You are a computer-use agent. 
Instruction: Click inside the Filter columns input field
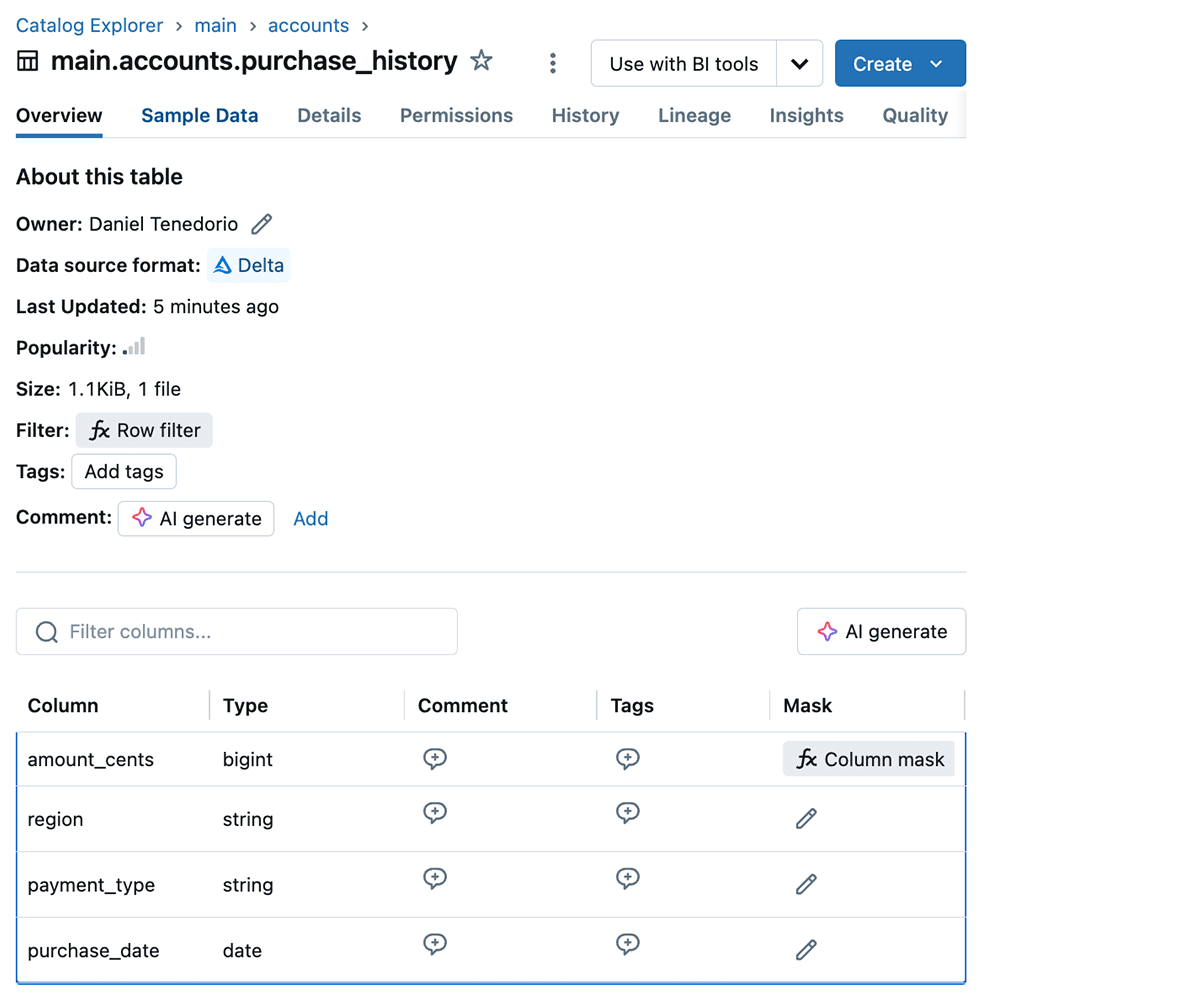click(236, 631)
